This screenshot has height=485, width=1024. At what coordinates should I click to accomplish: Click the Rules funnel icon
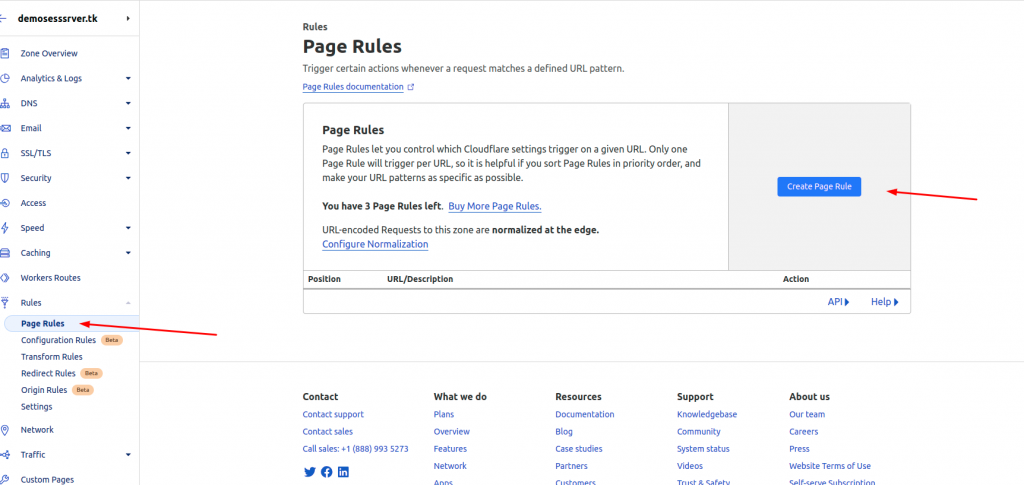tap(5, 302)
